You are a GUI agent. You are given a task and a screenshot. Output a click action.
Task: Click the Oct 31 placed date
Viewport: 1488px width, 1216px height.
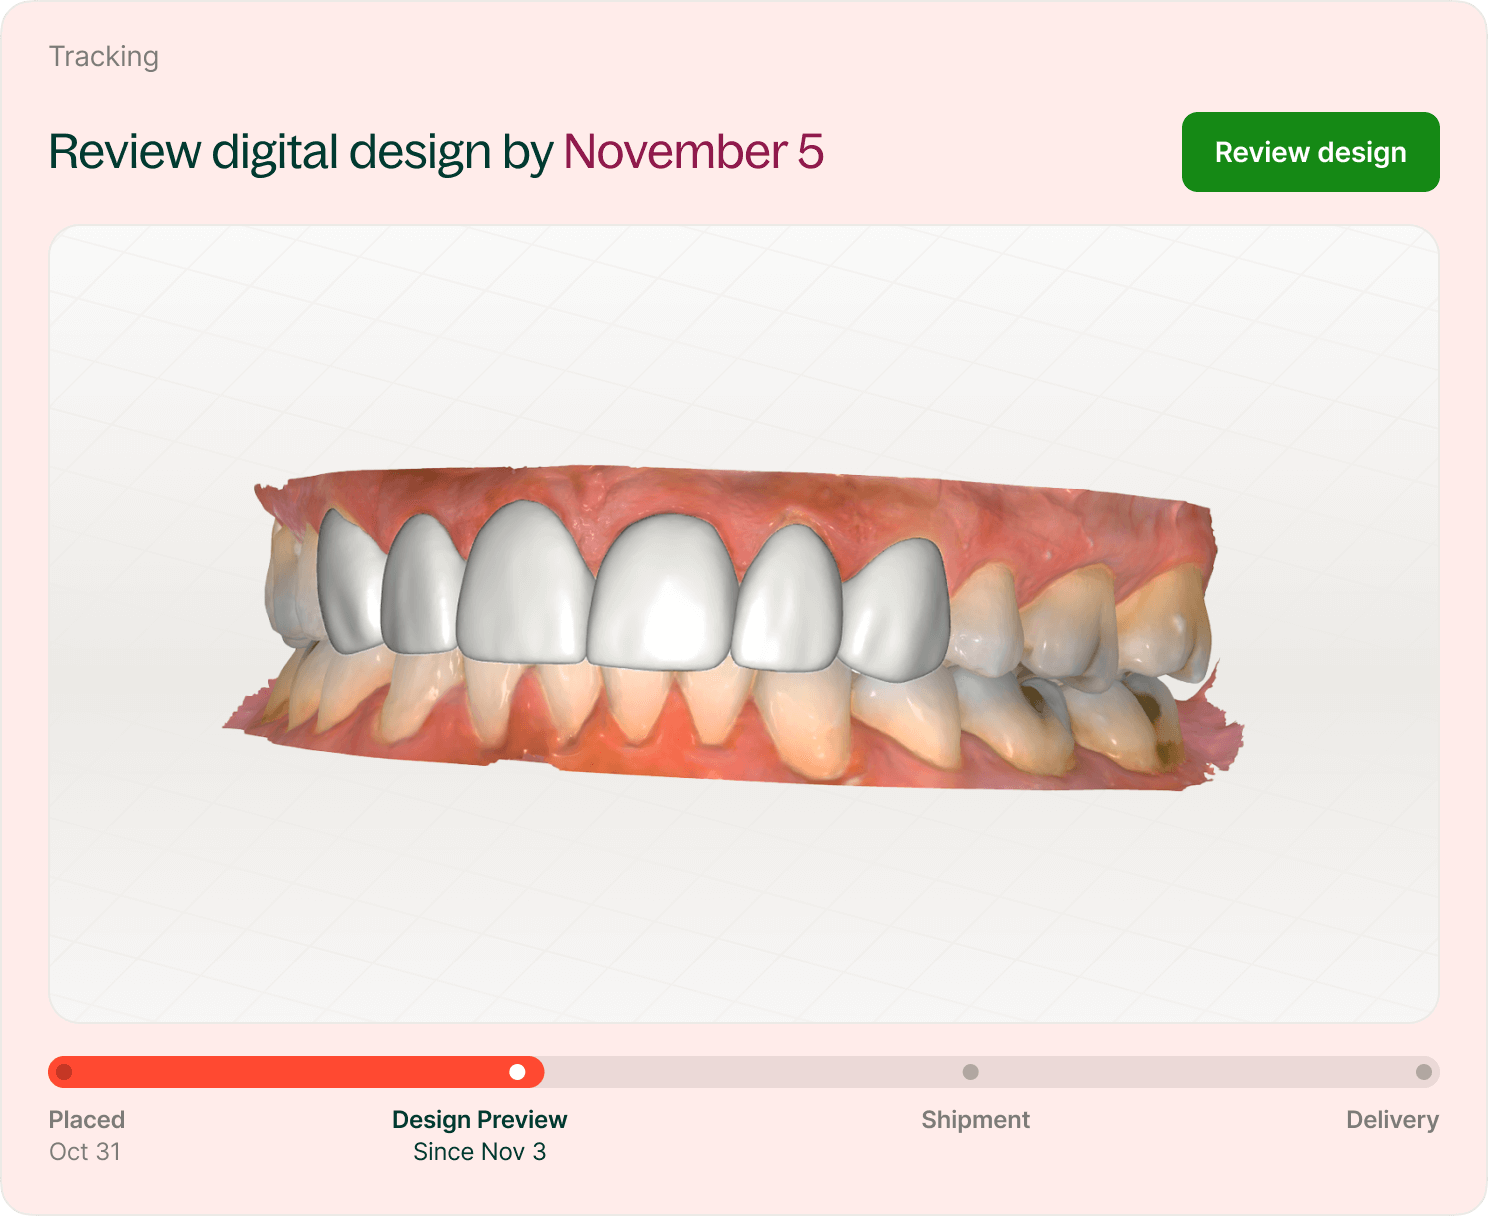click(85, 1152)
